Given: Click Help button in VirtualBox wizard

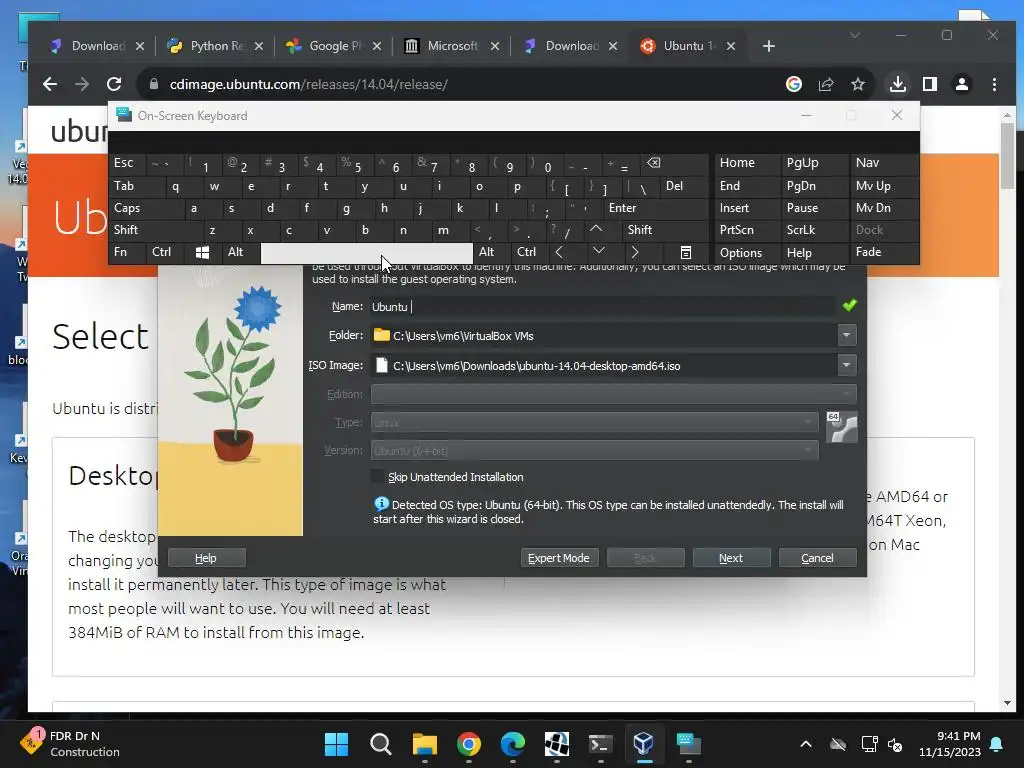Looking at the screenshot, I should (206, 558).
